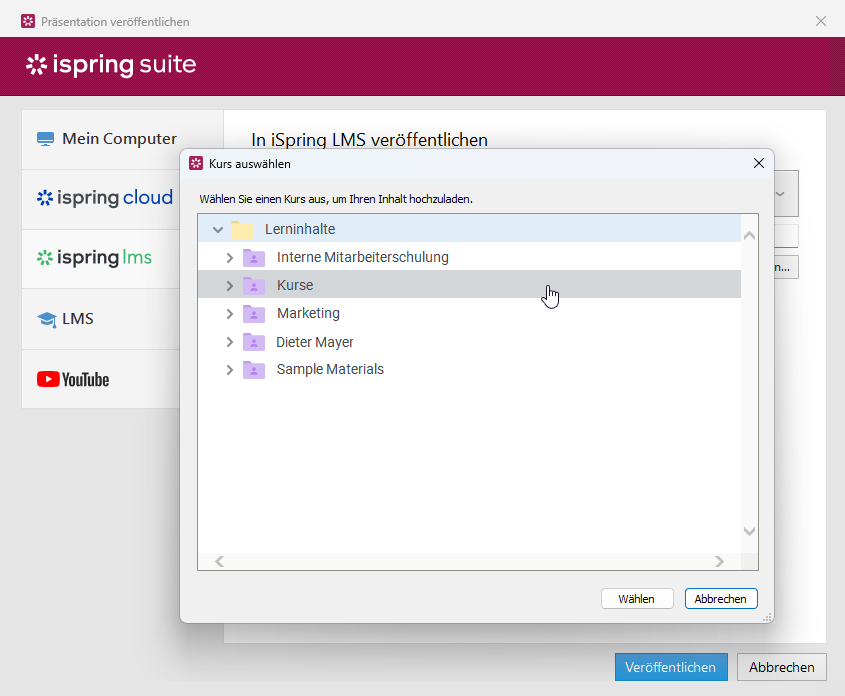Select the Kurse row label
Image resolution: width=845 pixels, height=696 pixels.
point(295,285)
